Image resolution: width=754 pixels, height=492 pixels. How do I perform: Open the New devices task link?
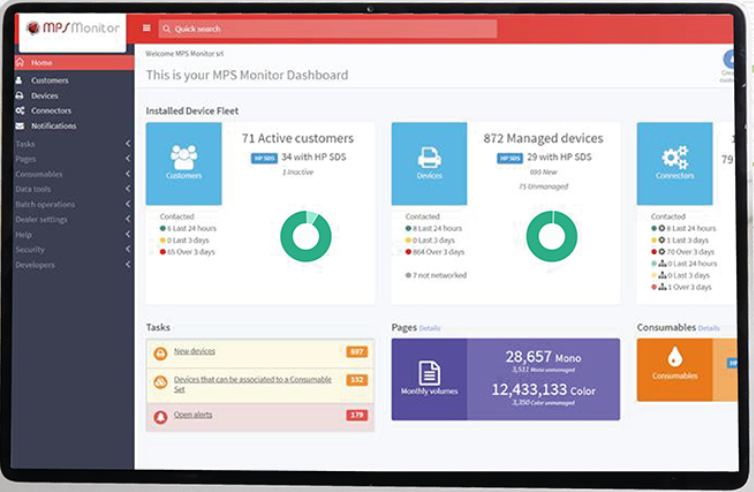point(194,352)
